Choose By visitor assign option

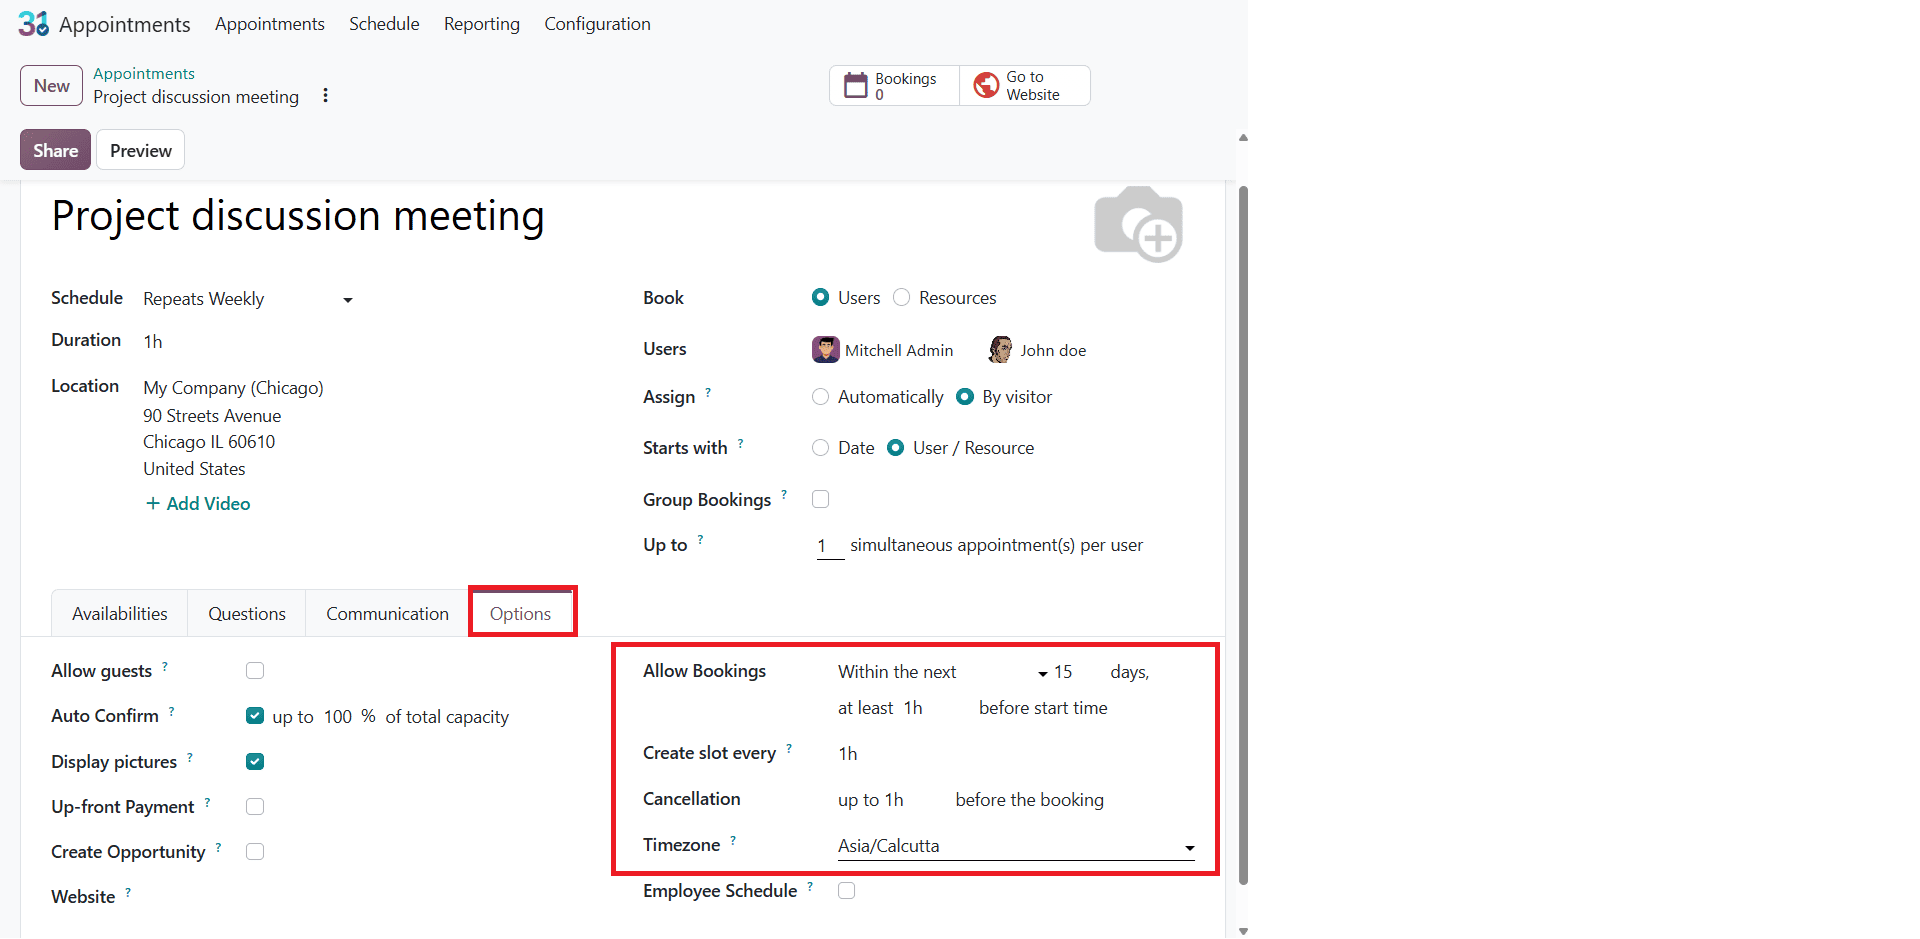(965, 397)
